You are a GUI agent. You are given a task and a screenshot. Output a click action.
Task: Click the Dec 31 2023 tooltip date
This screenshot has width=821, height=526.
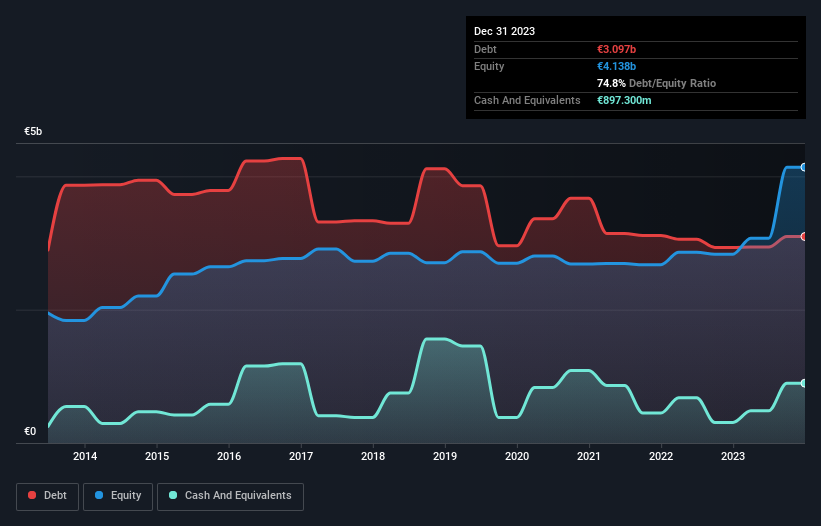504,31
